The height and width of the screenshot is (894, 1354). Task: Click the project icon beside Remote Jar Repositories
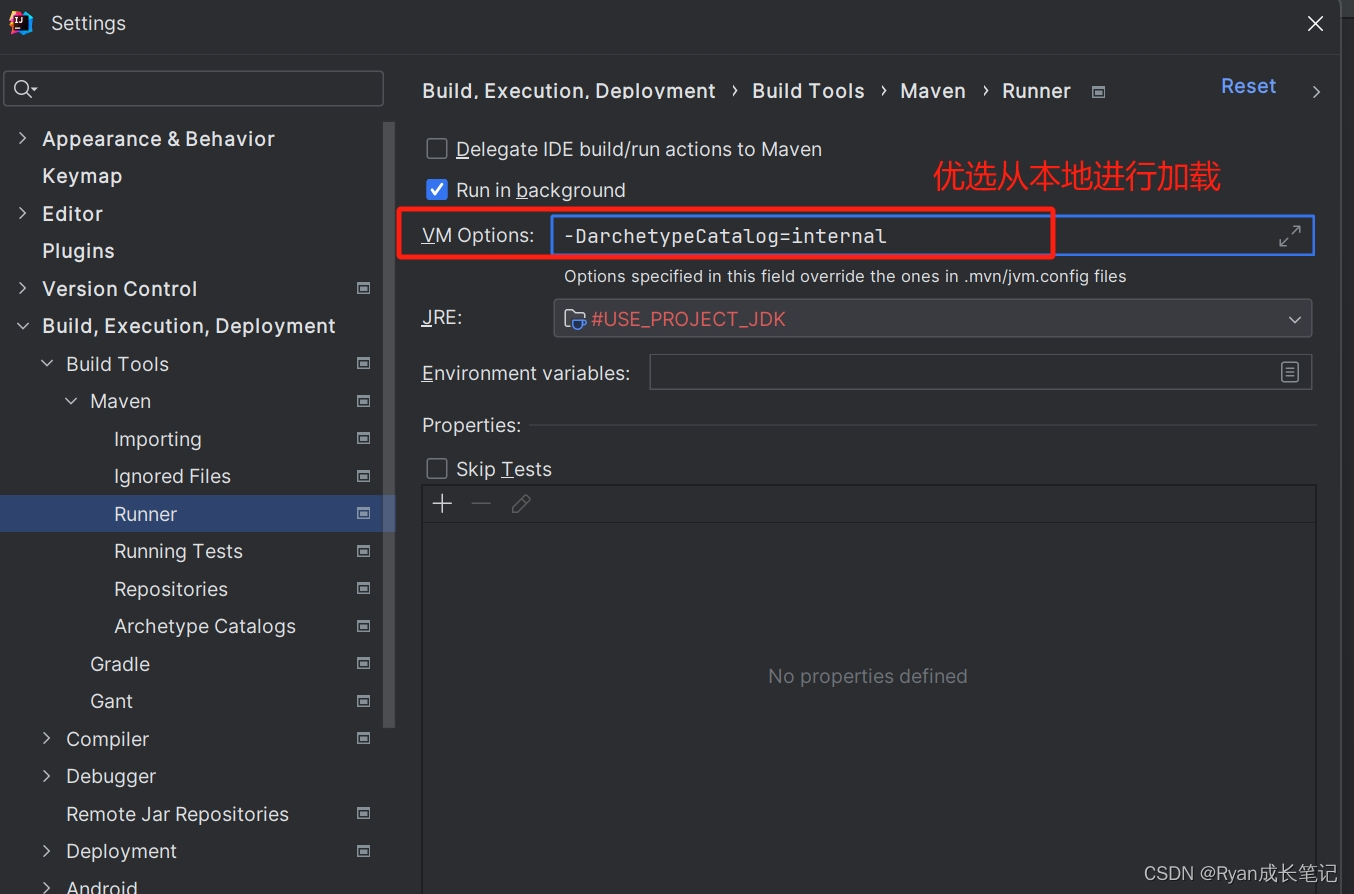[x=364, y=813]
